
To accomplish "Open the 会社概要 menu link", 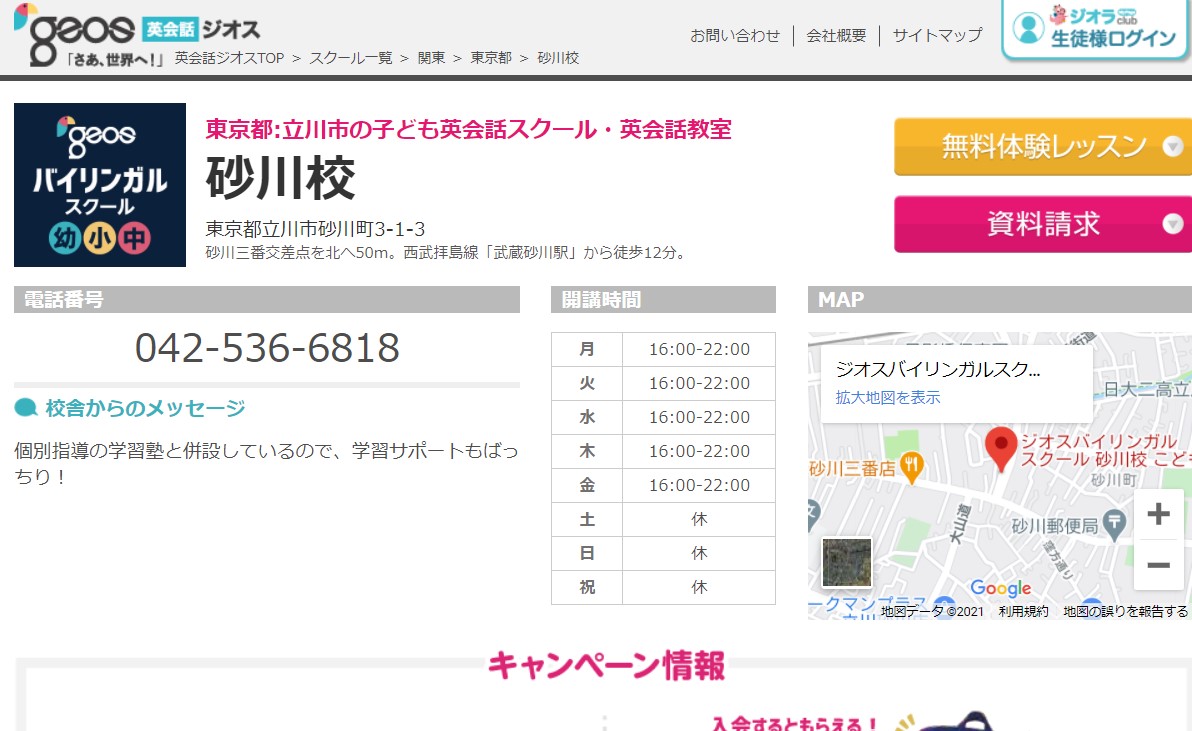I will pyautogui.click(x=836, y=36).
